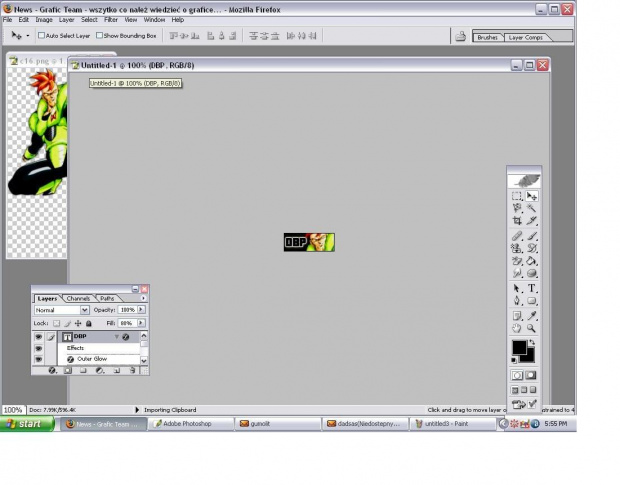Select the Crop tool

click(517, 221)
